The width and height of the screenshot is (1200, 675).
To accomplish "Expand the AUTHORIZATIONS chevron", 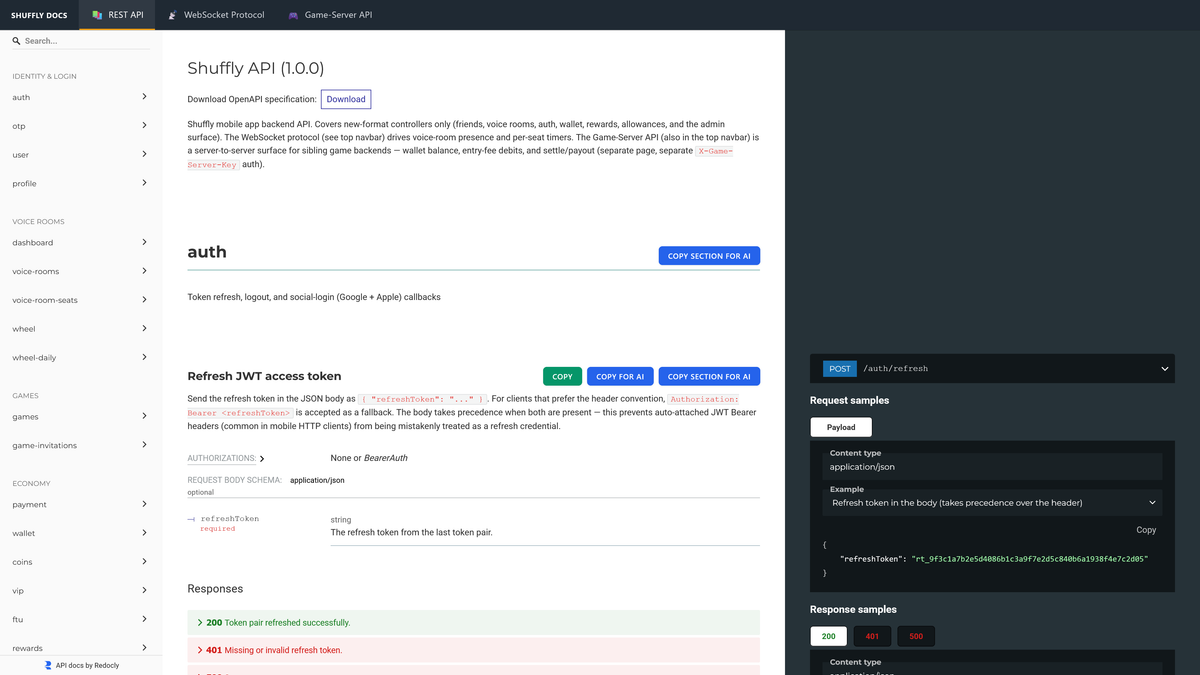I will coord(262,459).
